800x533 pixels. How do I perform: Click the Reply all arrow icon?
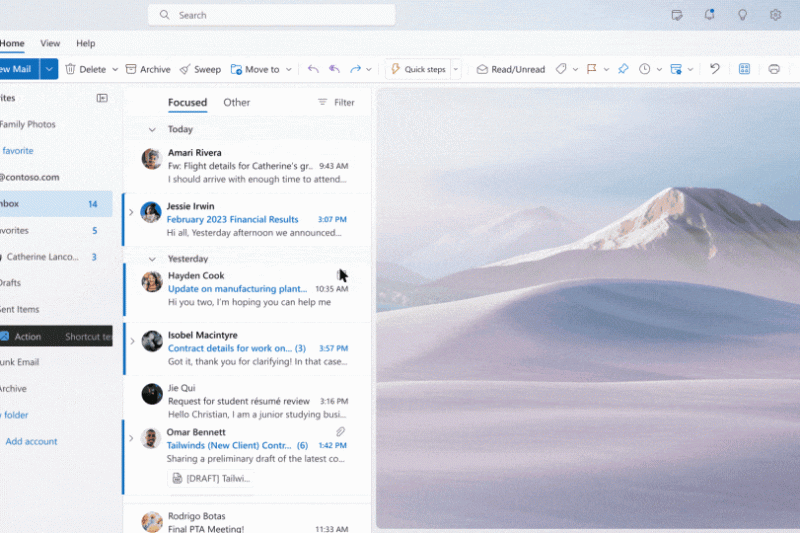[x=334, y=69]
